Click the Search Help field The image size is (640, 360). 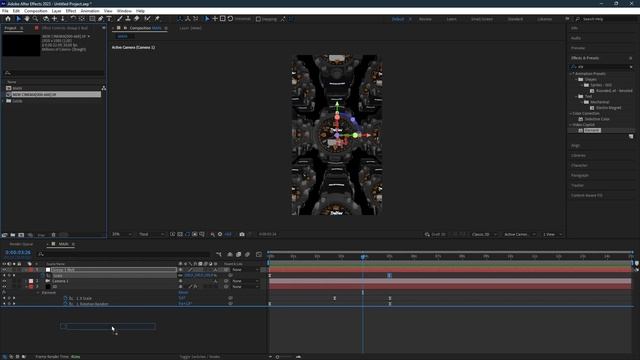(606, 19)
